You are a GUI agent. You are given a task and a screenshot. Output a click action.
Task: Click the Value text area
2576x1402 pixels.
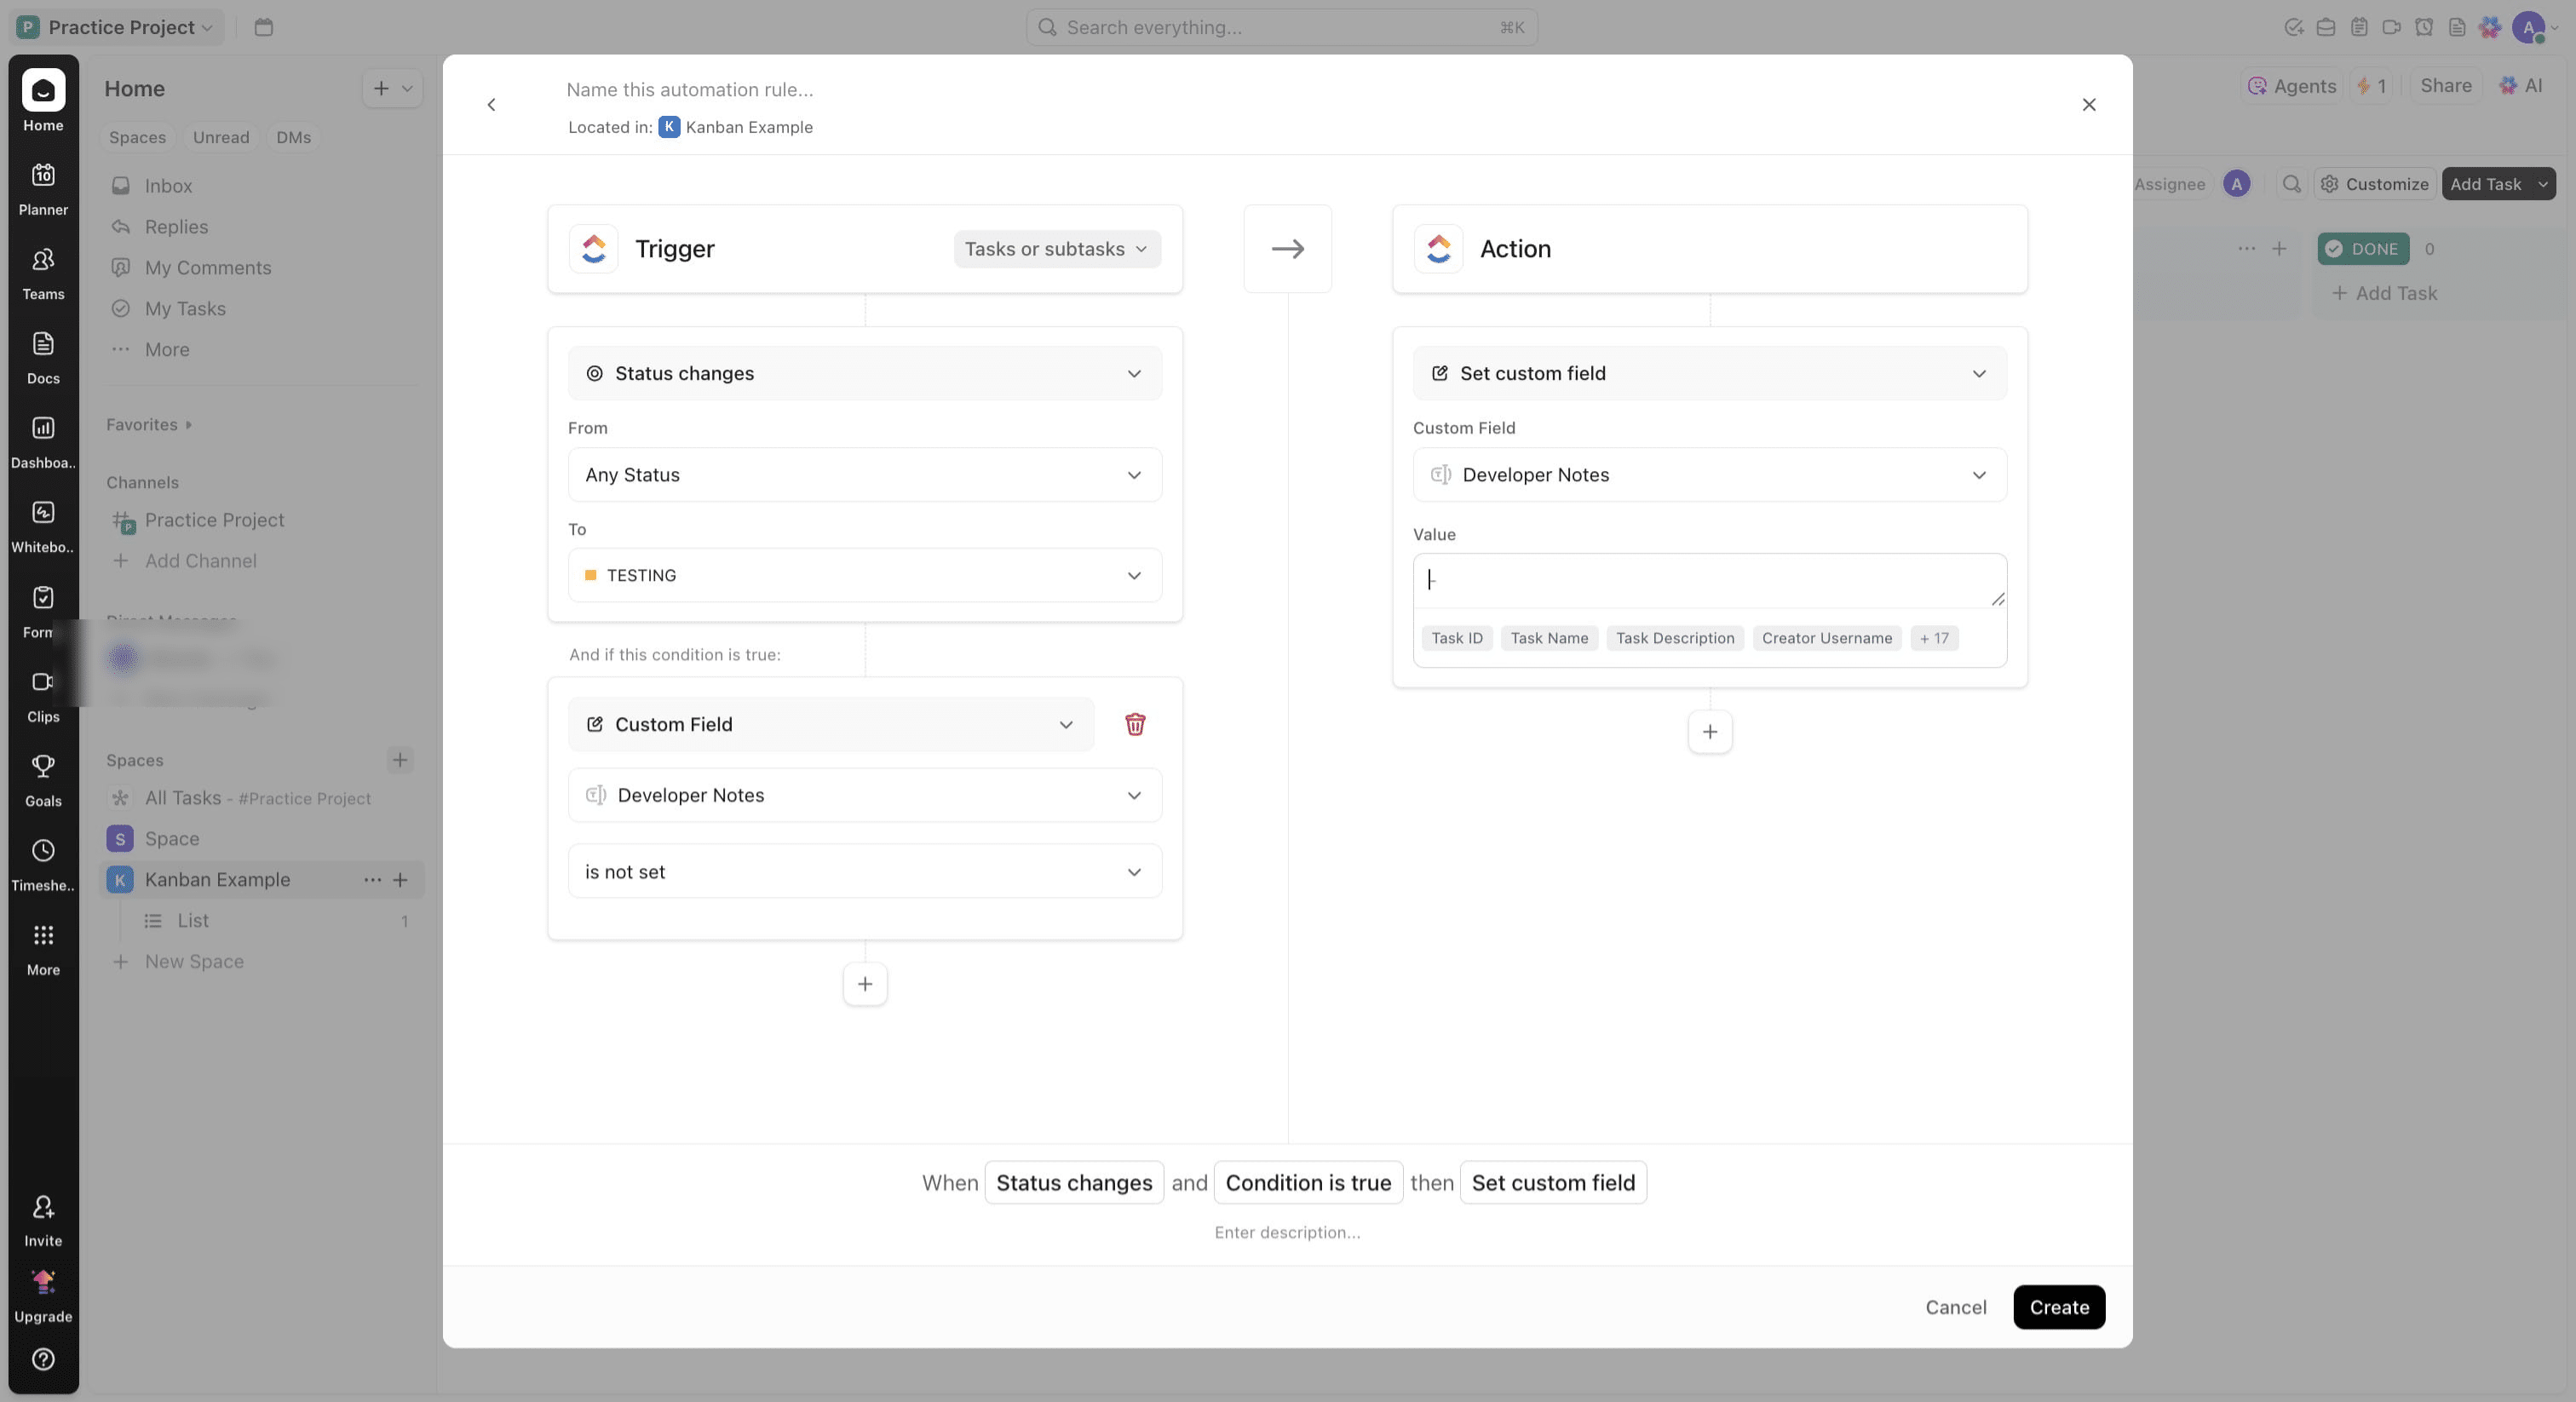pyautogui.click(x=1709, y=580)
